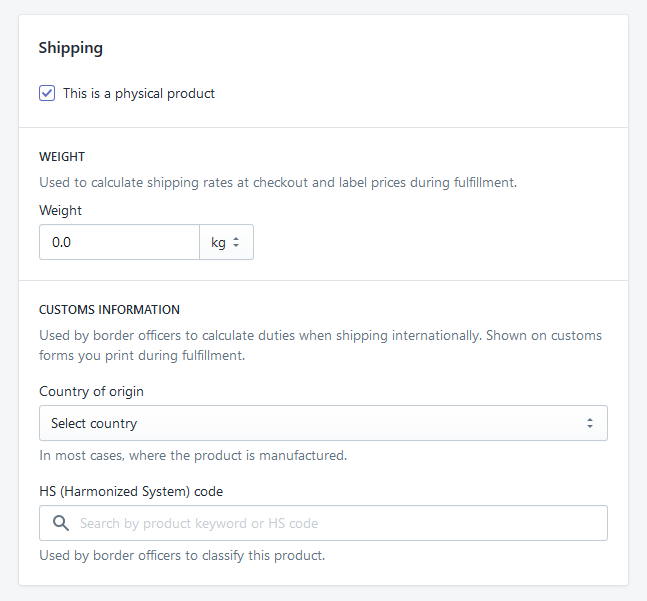647x601 pixels.
Task: Click text 'Used by border officers to classify this product.'
Action: [182, 556]
